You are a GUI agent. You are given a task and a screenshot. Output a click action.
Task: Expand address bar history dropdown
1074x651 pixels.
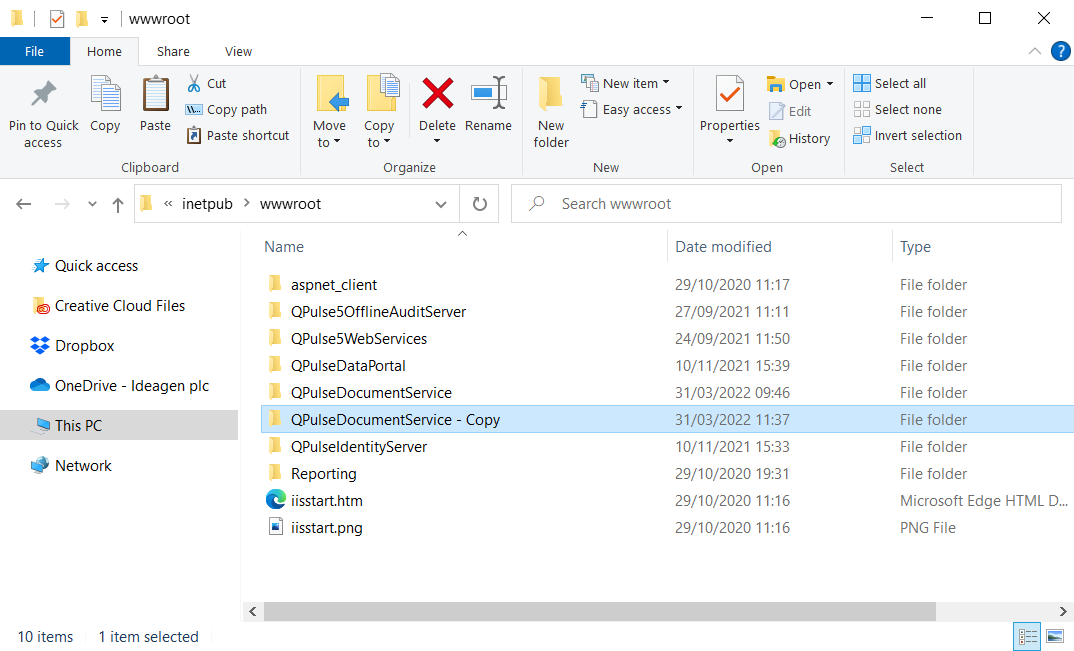pyautogui.click(x=441, y=204)
